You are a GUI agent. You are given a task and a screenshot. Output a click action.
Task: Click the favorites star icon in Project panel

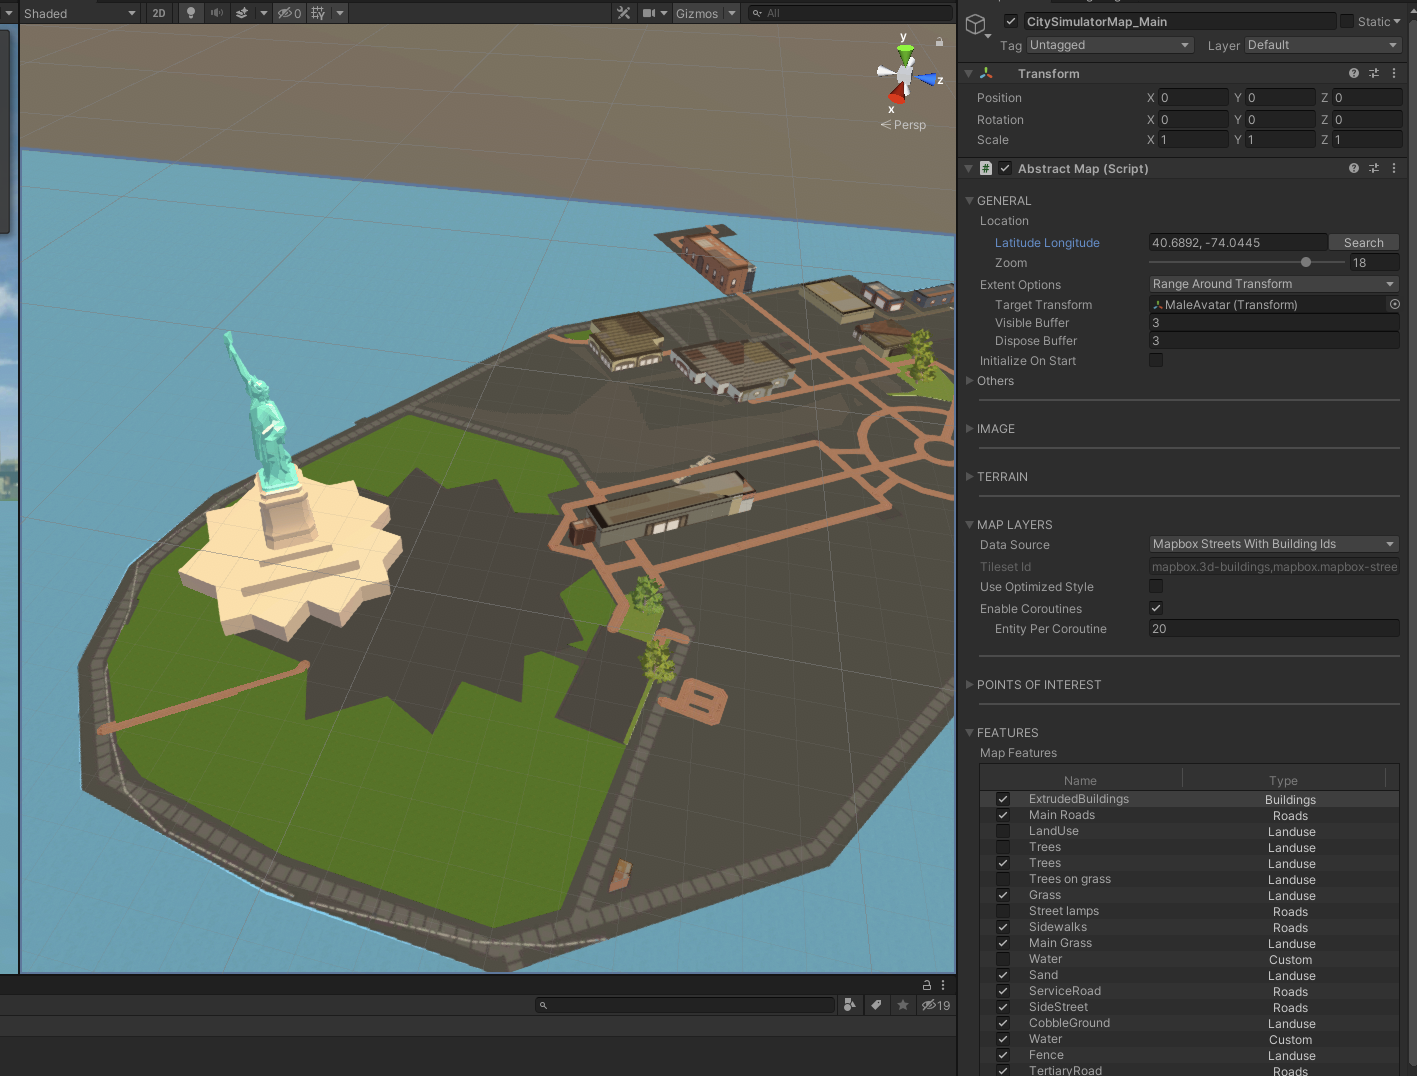pos(903,1005)
